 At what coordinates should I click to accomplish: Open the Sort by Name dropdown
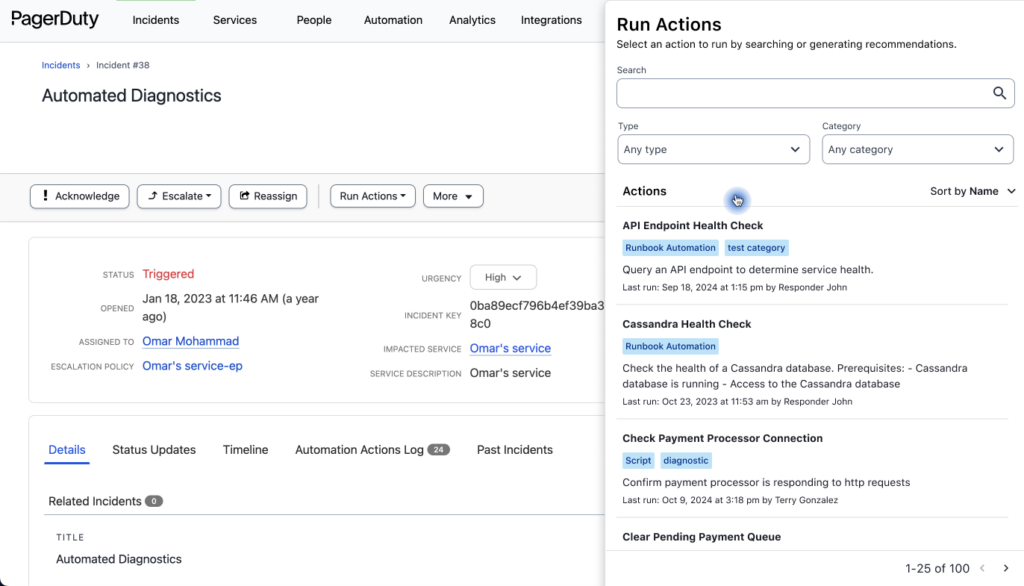971,191
